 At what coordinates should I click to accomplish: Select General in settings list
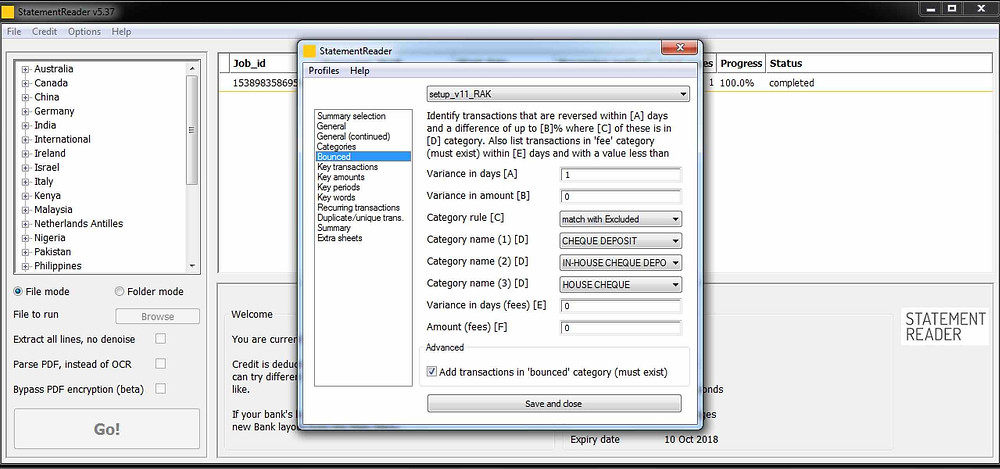pyautogui.click(x=332, y=126)
